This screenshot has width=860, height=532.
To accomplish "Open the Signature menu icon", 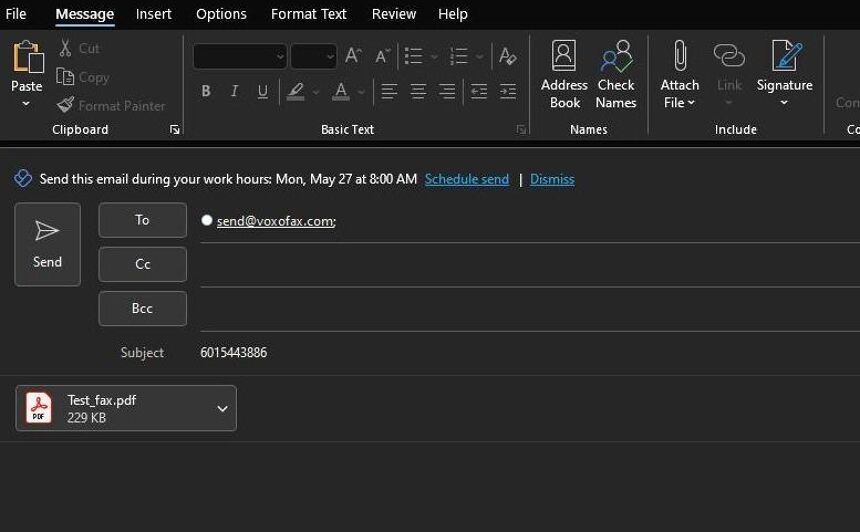I will coord(785,56).
